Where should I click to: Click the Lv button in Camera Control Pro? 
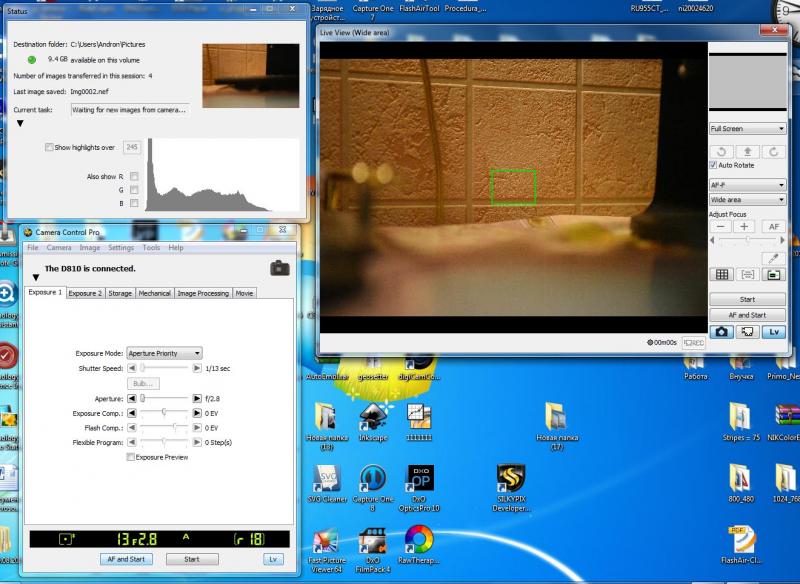point(273,559)
